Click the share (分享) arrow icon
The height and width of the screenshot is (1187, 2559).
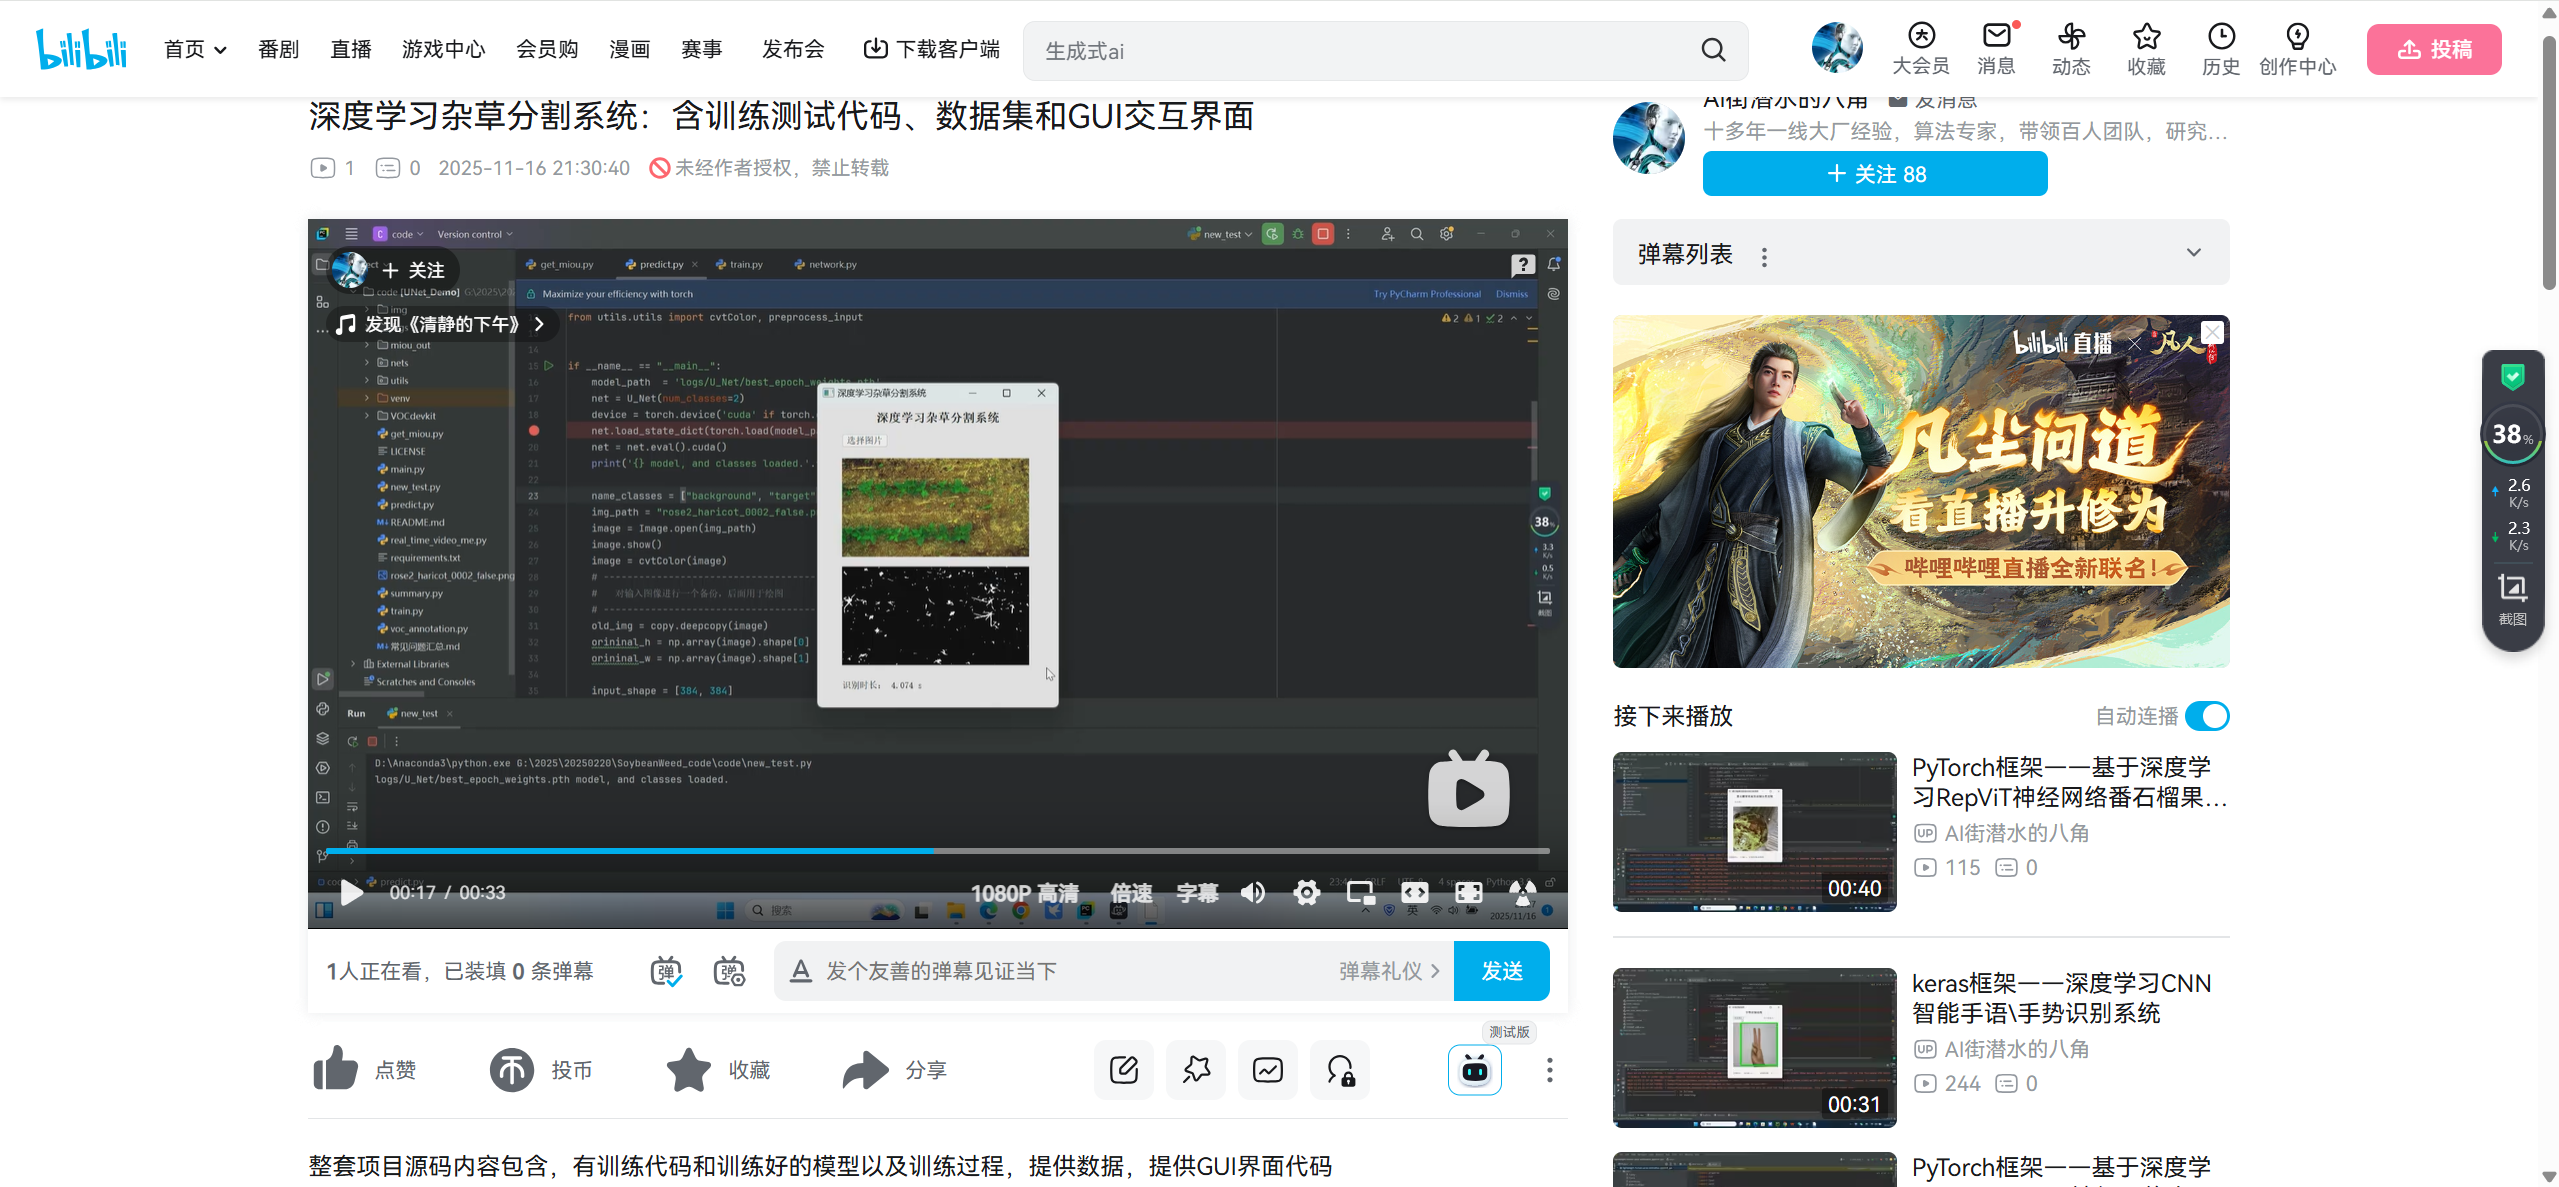click(865, 1069)
